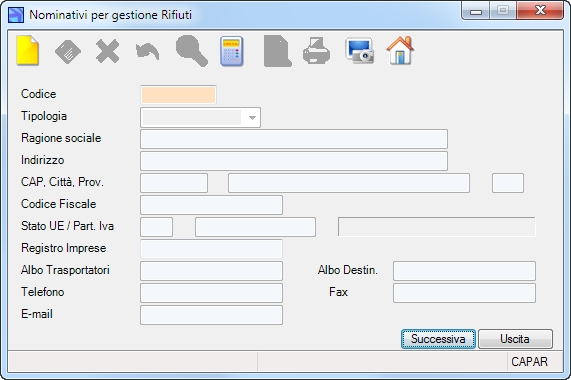
Task: Click the gray X delete icon
Action: click(x=107, y=52)
